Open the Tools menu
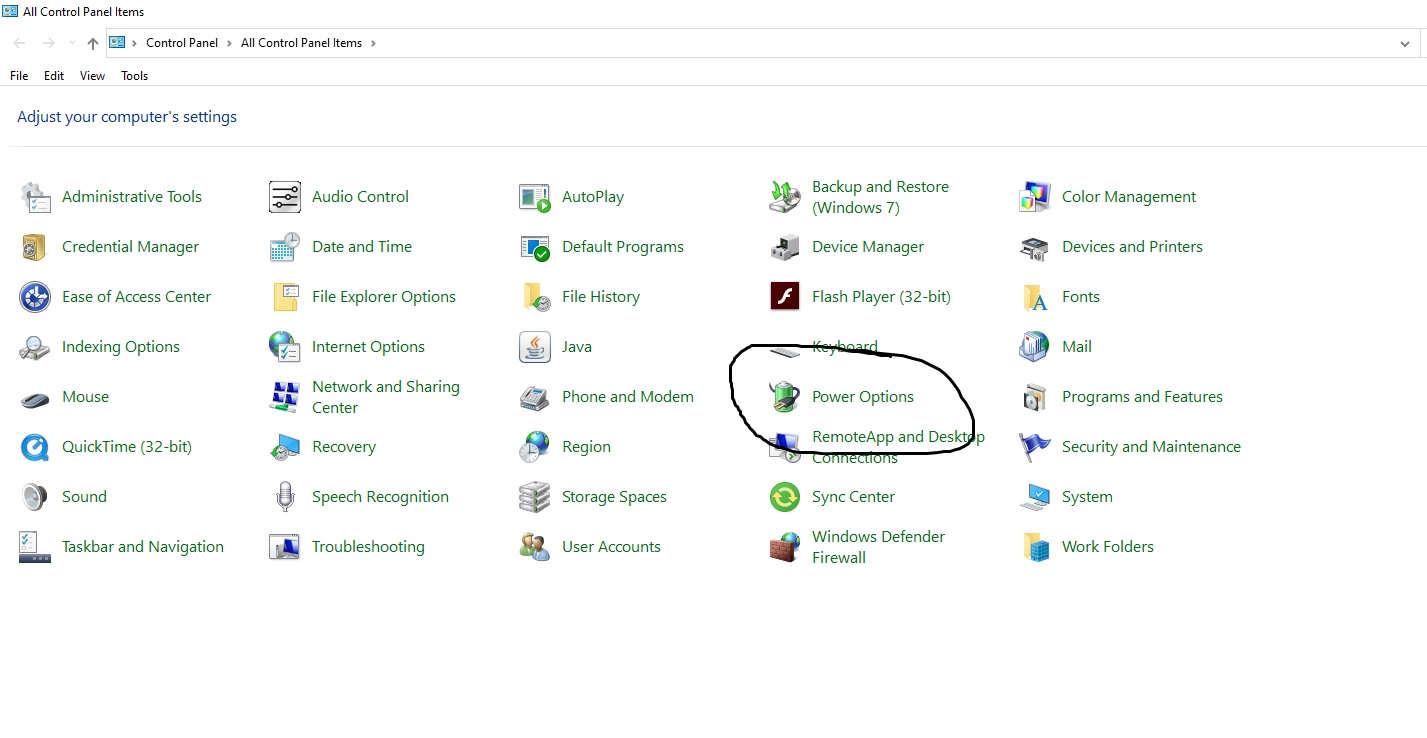 click(134, 75)
